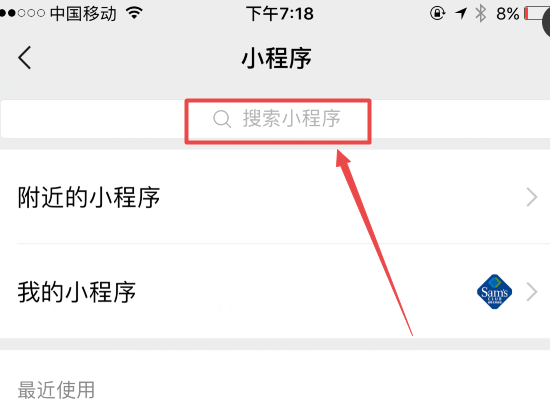Tap the magnifier icon in search bar
The height and width of the screenshot is (406, 550).
click(x=222, y=119)
